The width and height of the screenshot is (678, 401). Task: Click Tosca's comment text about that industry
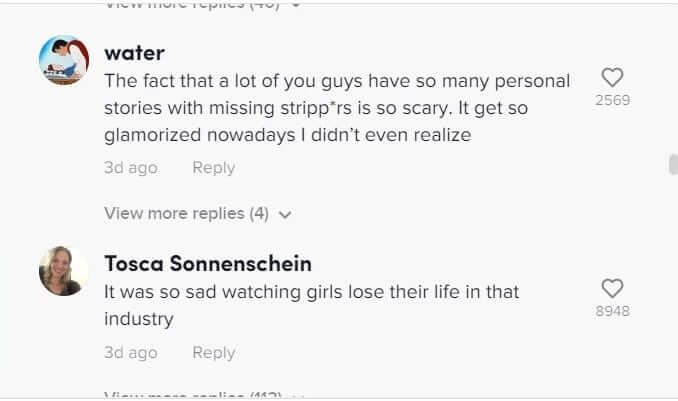(x=311, y=305)
